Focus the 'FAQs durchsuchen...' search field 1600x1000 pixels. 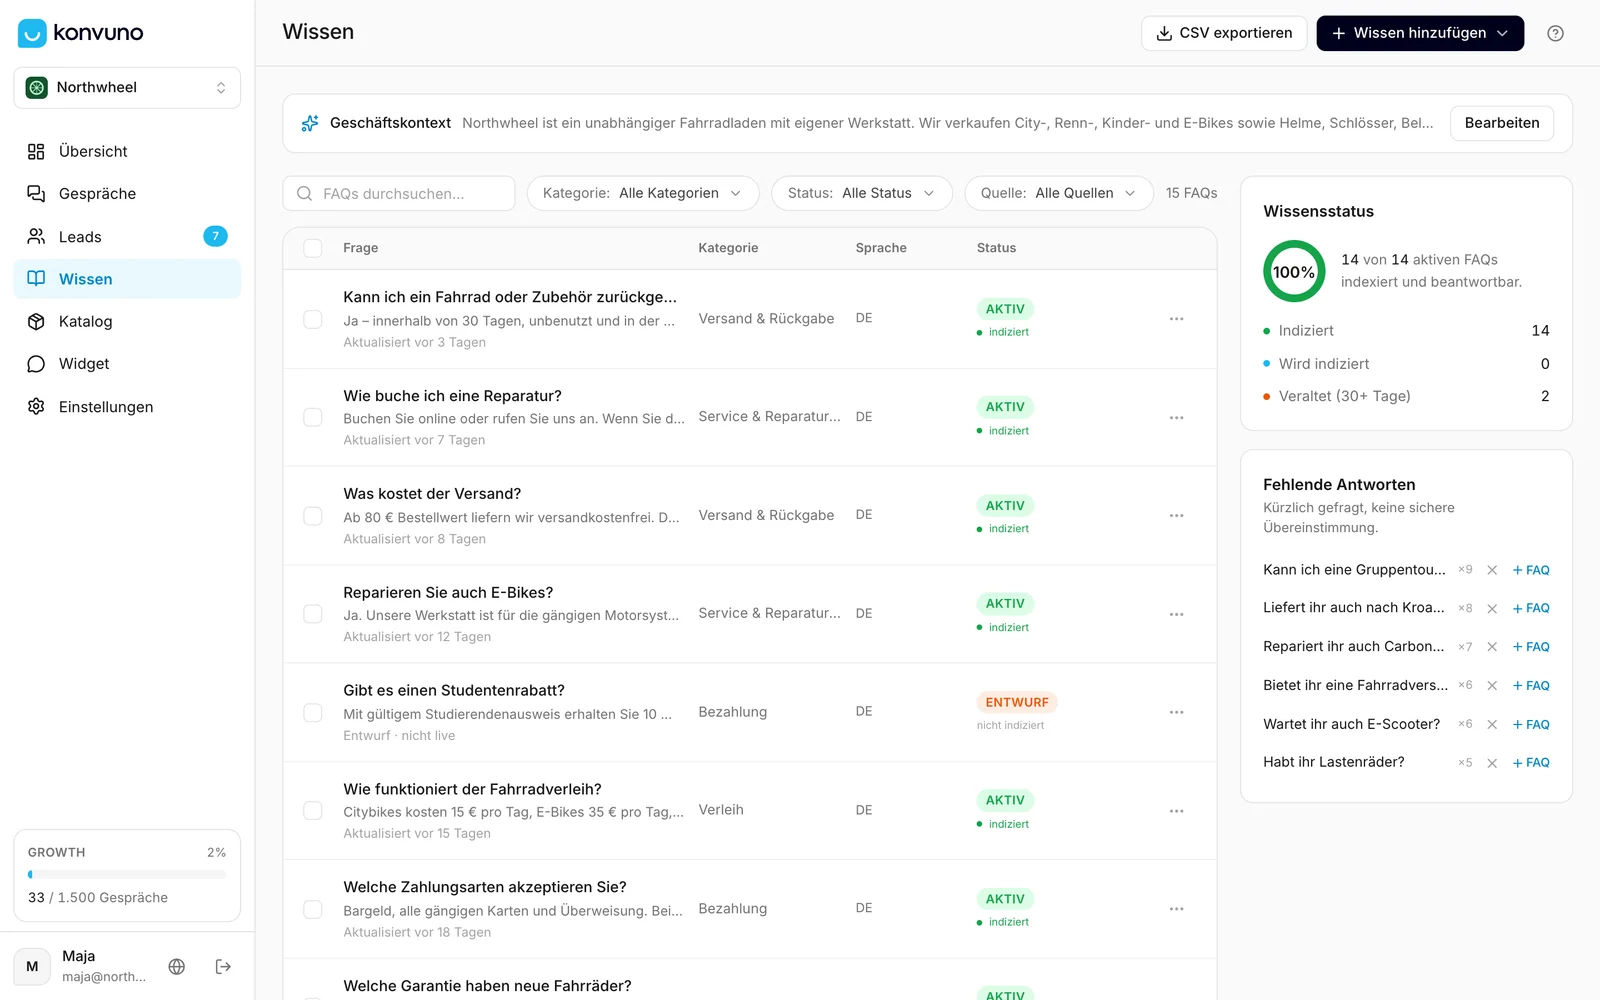point(399,193)
